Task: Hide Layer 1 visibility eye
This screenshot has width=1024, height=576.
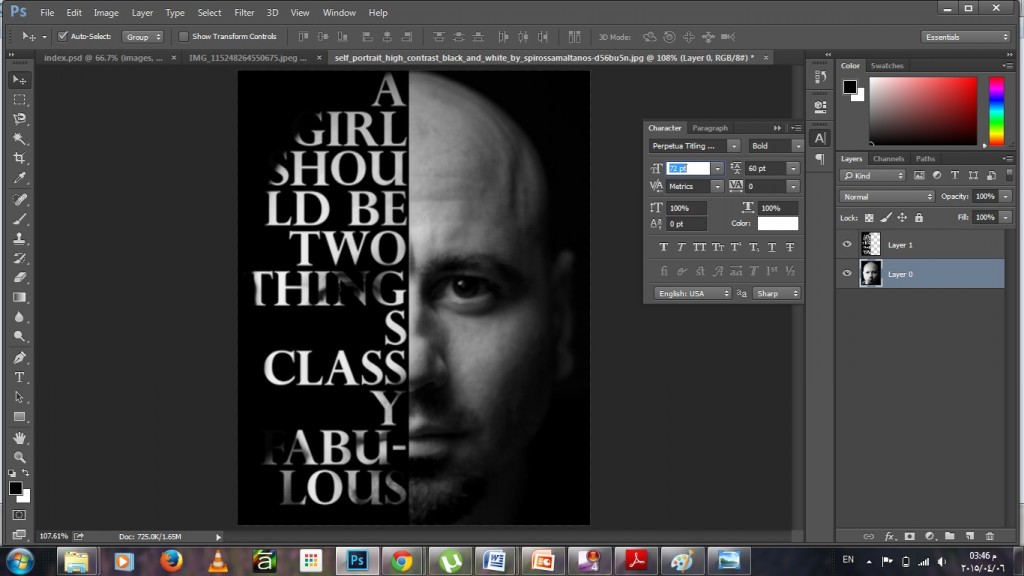Action: pos(847,244)
